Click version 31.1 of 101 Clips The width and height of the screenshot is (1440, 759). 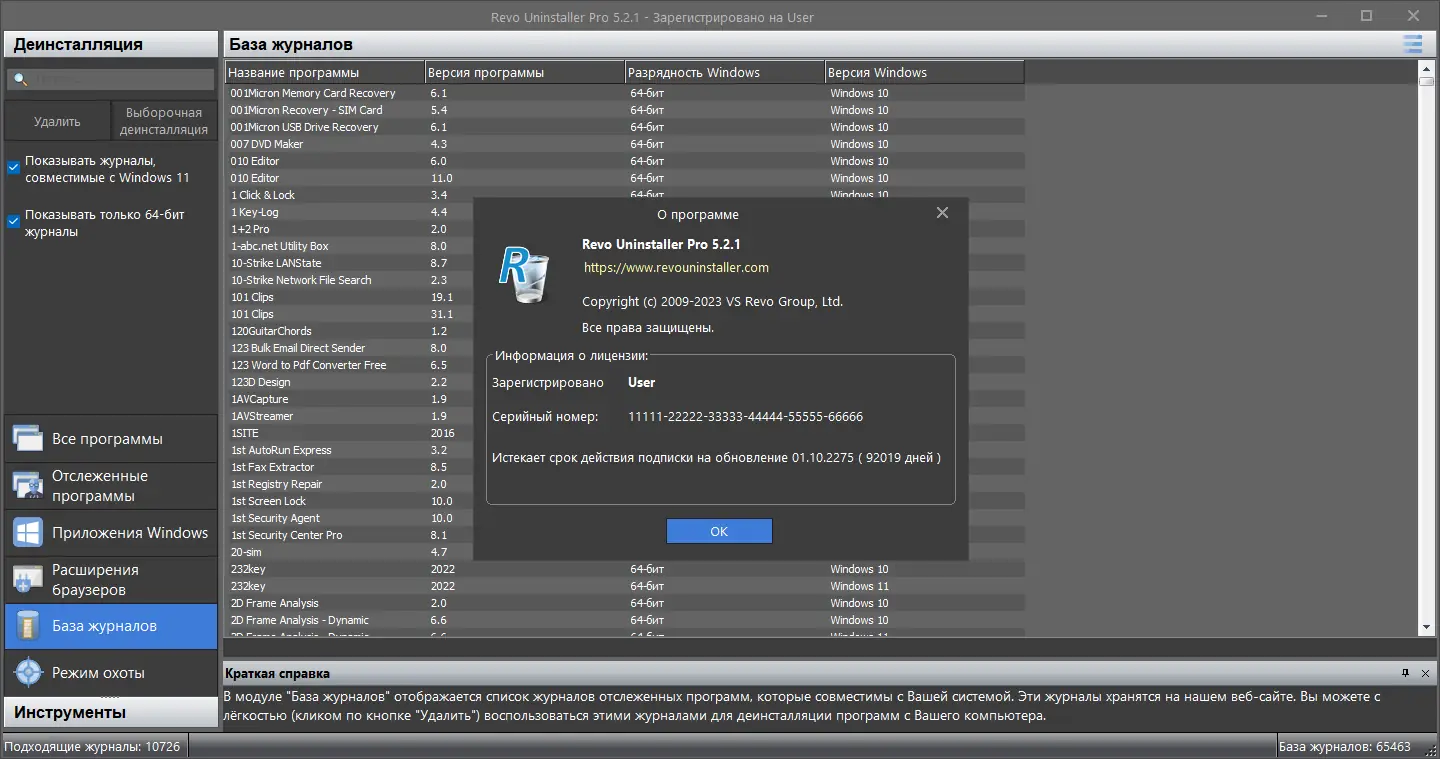coord(441,314)
